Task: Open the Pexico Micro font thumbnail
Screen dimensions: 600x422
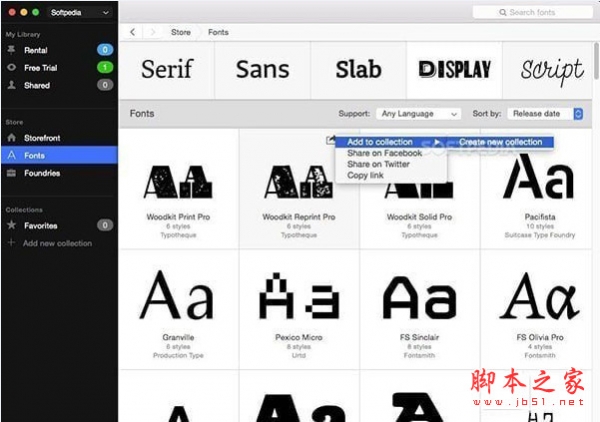Action: [x=299, y=295]
